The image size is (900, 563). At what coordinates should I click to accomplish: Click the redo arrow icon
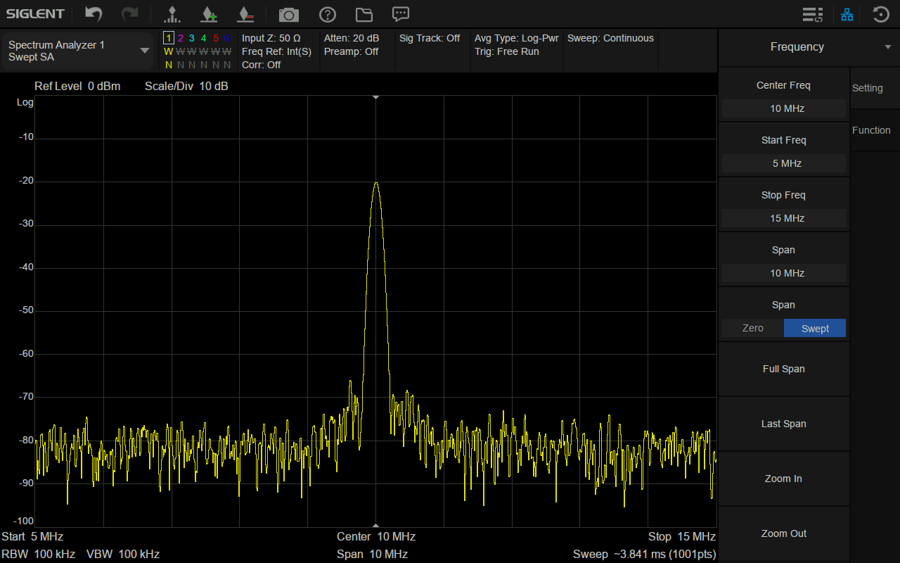pyautogui.click(x=130, y=14)
